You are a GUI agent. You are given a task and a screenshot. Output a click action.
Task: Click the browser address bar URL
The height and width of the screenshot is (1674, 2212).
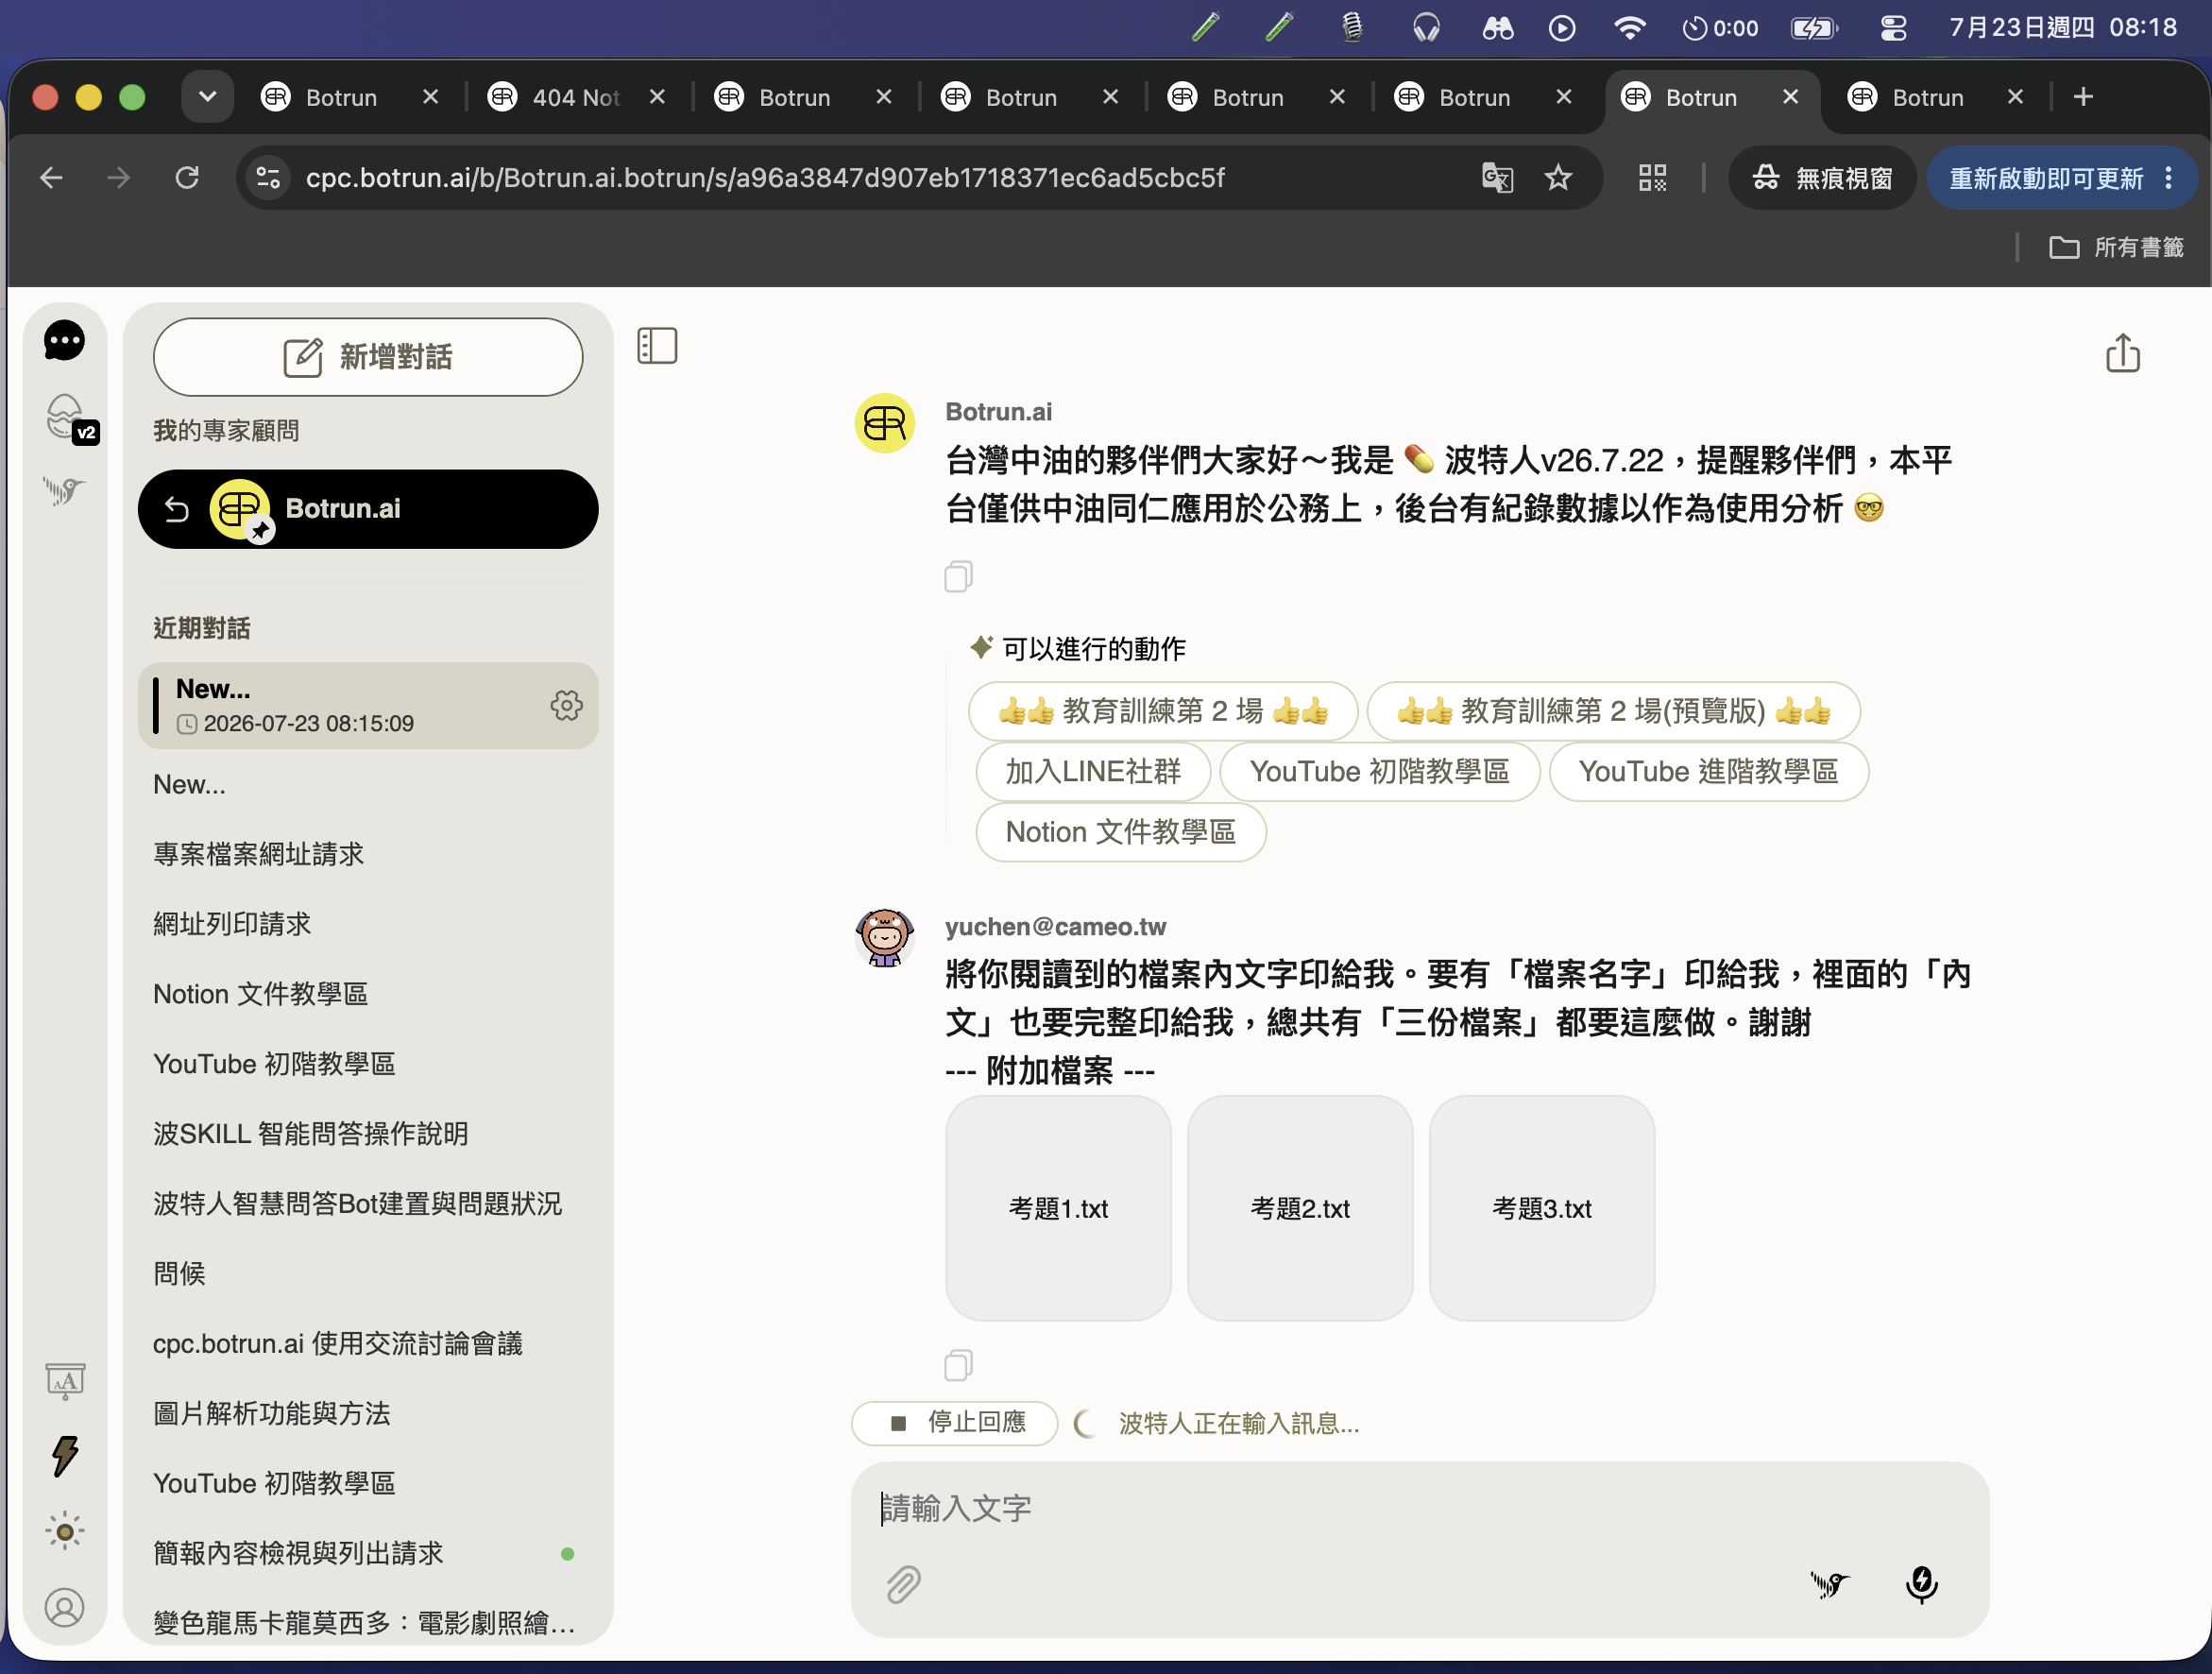(x=765, y=178)
